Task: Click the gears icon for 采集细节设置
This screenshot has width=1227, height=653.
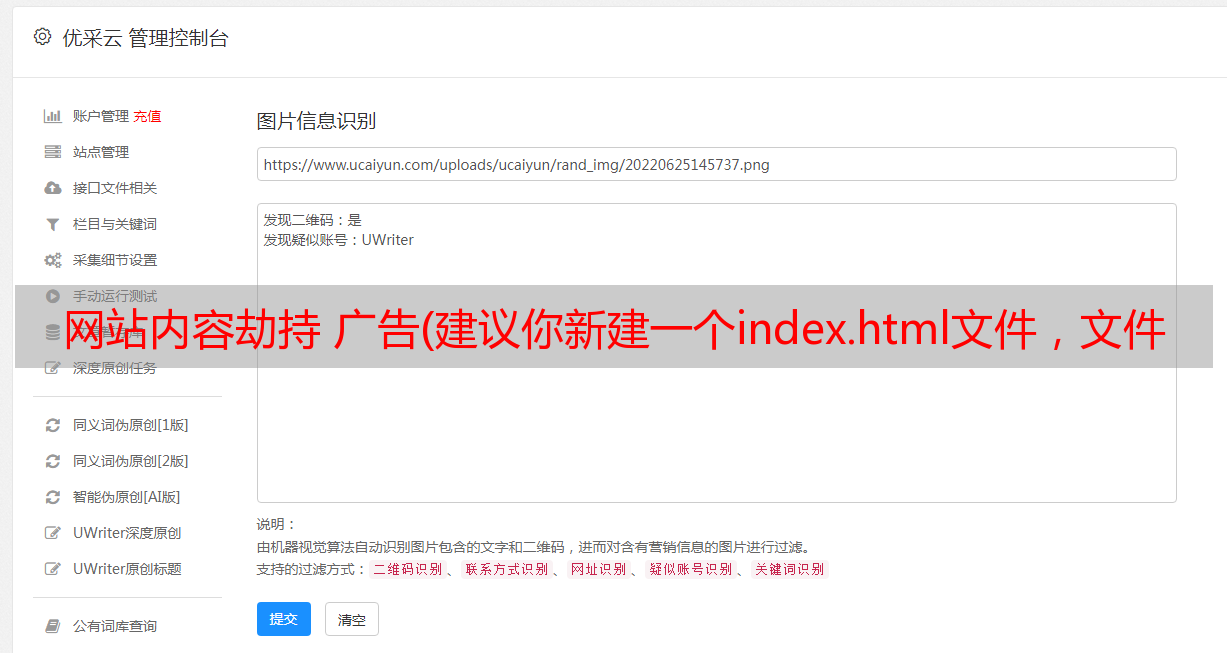Action: 53,260
